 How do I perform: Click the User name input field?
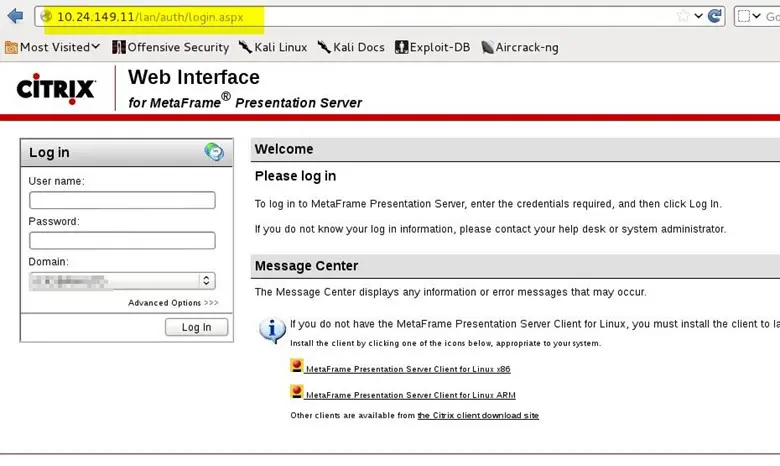point(122,200)
